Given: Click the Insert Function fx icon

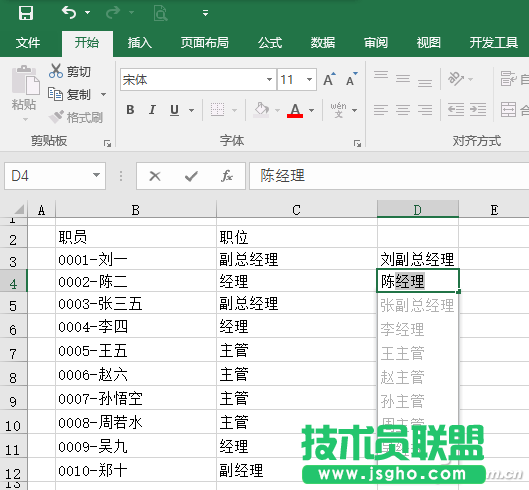Looking at the screenshot, I should pos(227,176).
